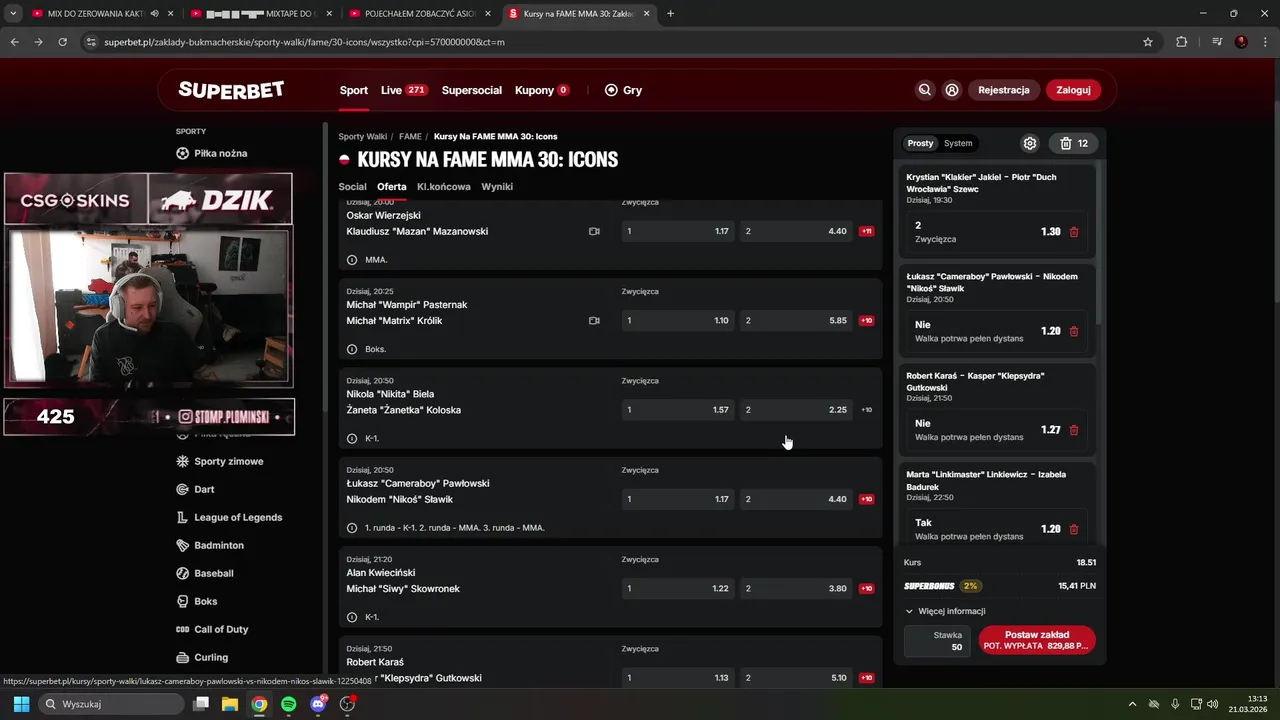Expand +10 markets for Kwieciński vs Skowronek
1280x720 pixels.
point(867,589)
